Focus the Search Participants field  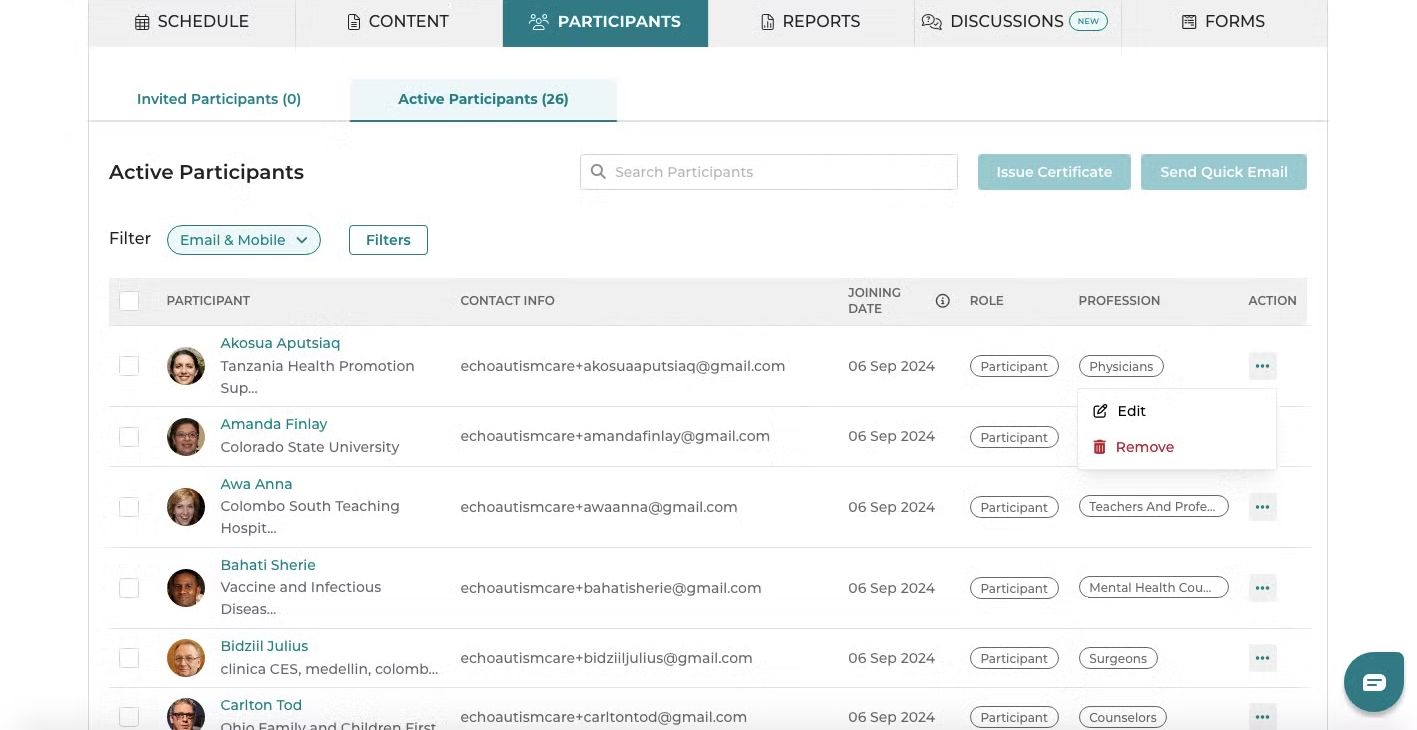pyautogui.click(x=769, y=172)
